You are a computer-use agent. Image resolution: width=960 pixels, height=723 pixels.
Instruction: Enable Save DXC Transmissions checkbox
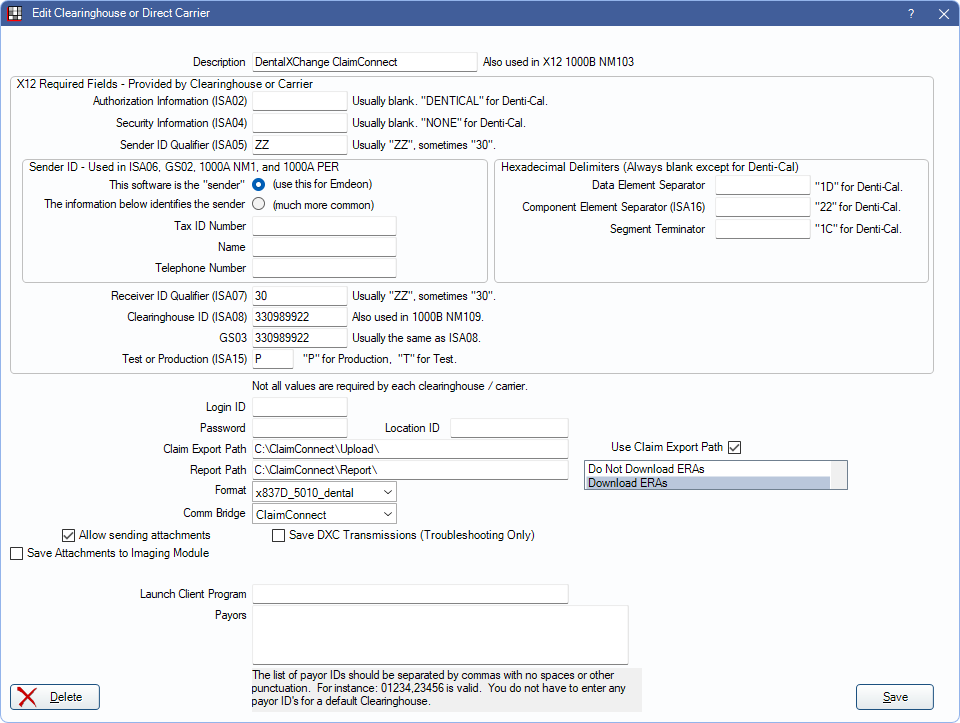279,536
